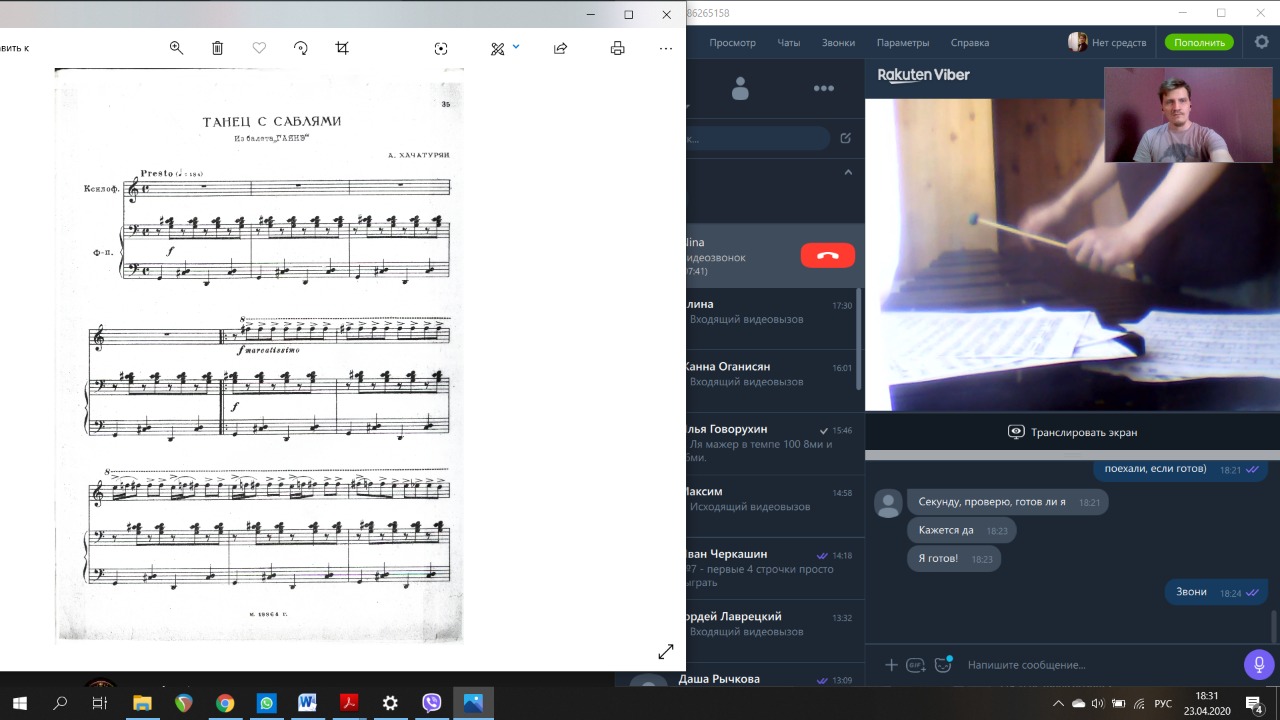Open chat with Иван Черкашин

[x=770, y=568]
